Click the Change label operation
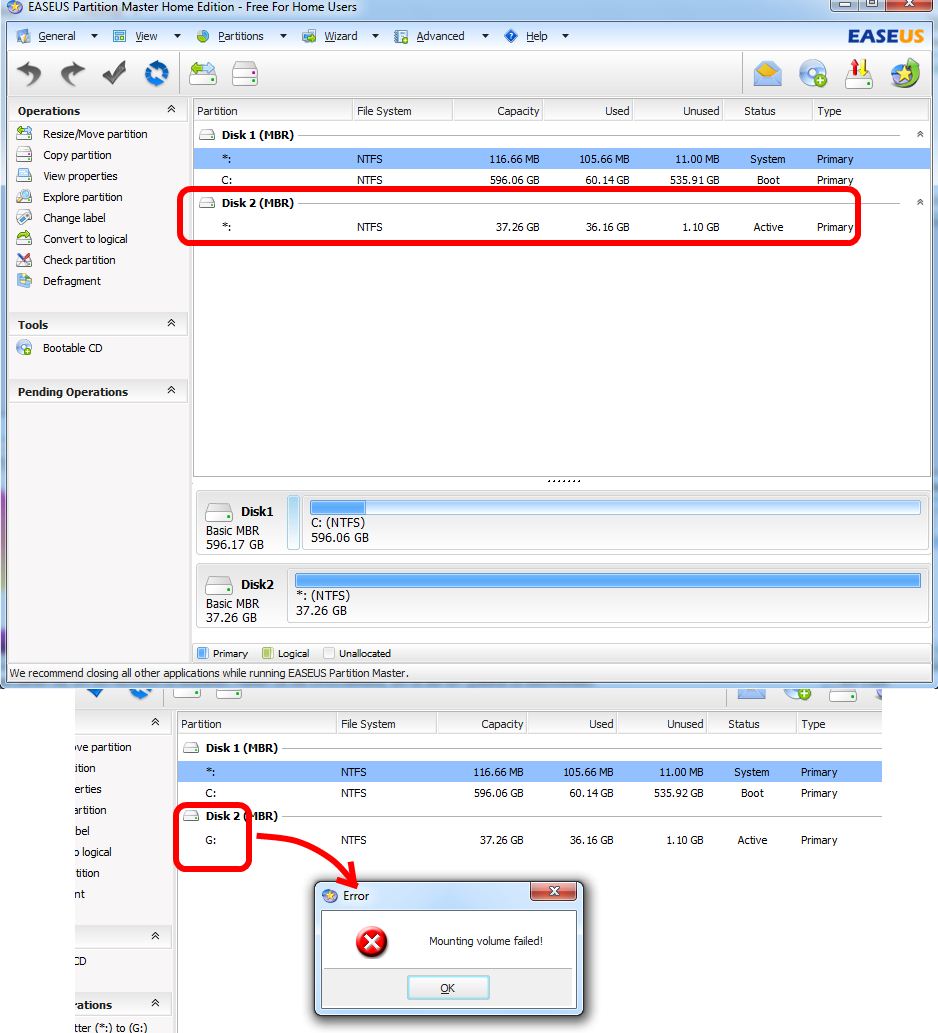The image size is (938, 1033). (74, 217)
